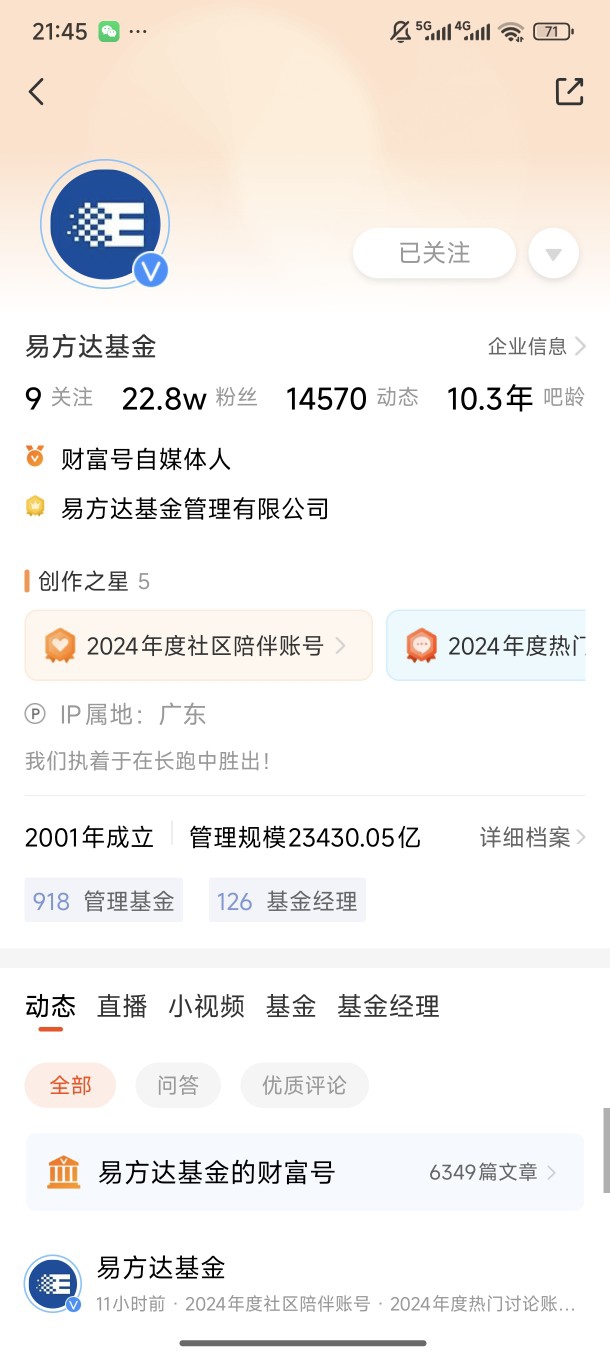This screenshot has width=610, height=1356.
Task: Open the 2024年度社区陪伴账号 badge card
Action: tap(199, 646)
